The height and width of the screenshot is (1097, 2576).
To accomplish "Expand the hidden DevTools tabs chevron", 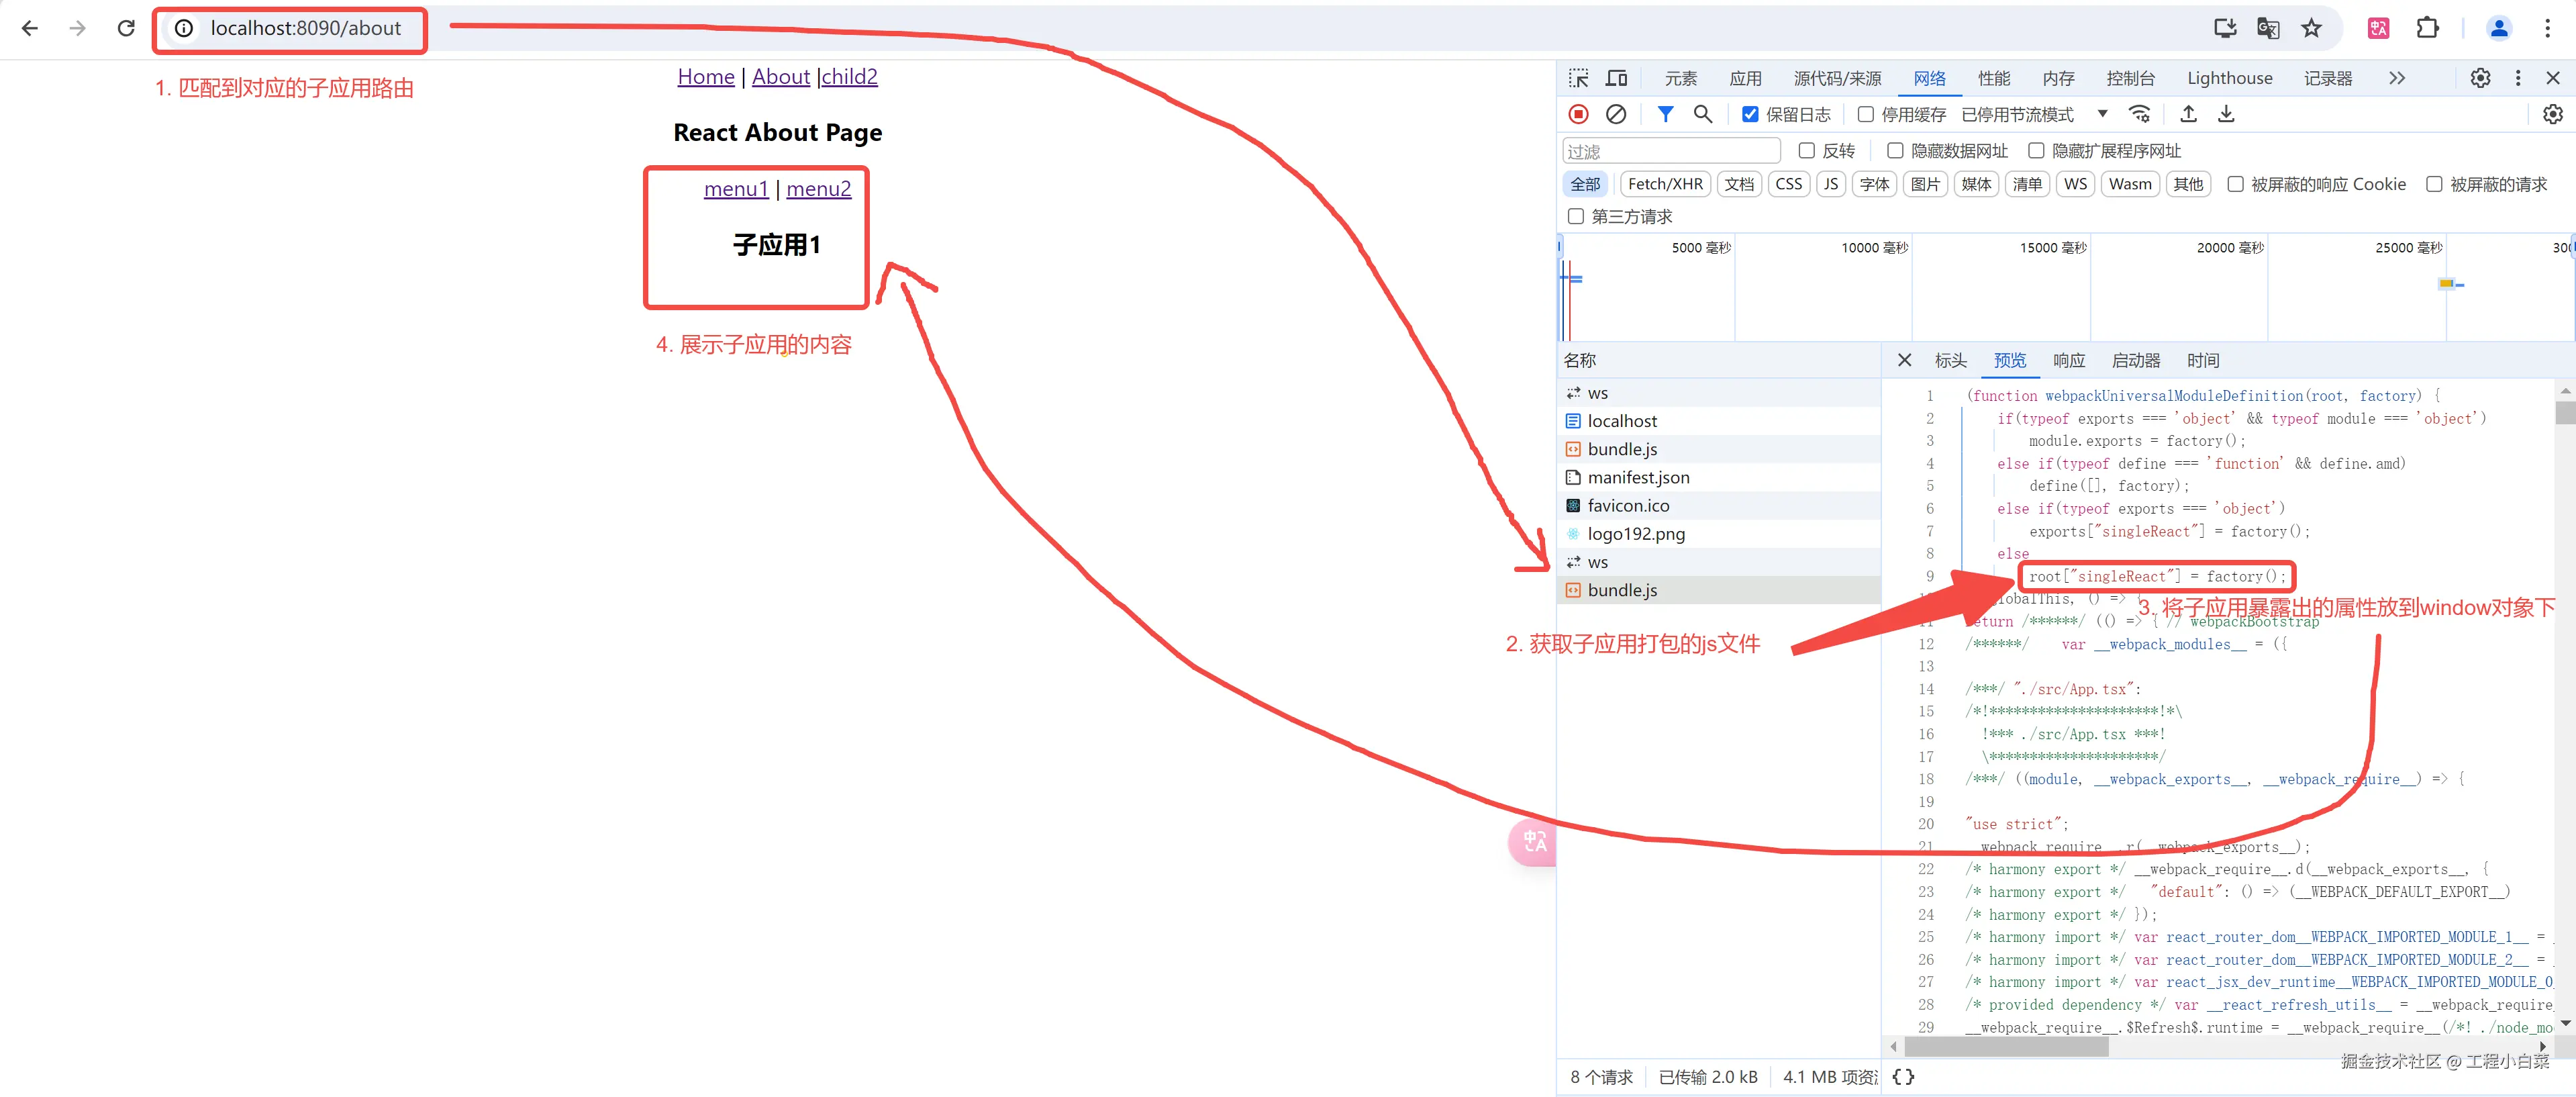I will 2396,78.
